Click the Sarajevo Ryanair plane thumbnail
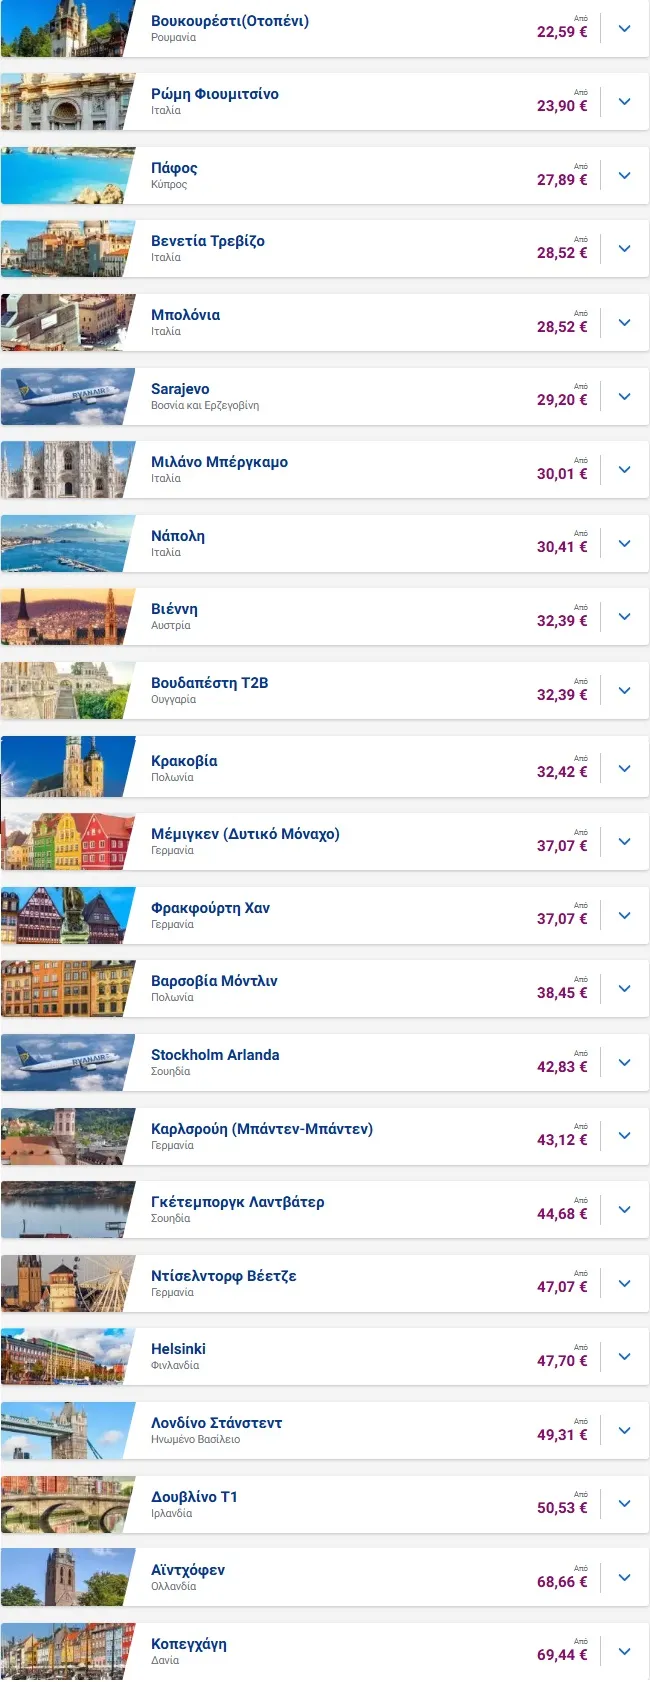The height and width of the screenshot is (1682, 650). click(x=67, y=397)
